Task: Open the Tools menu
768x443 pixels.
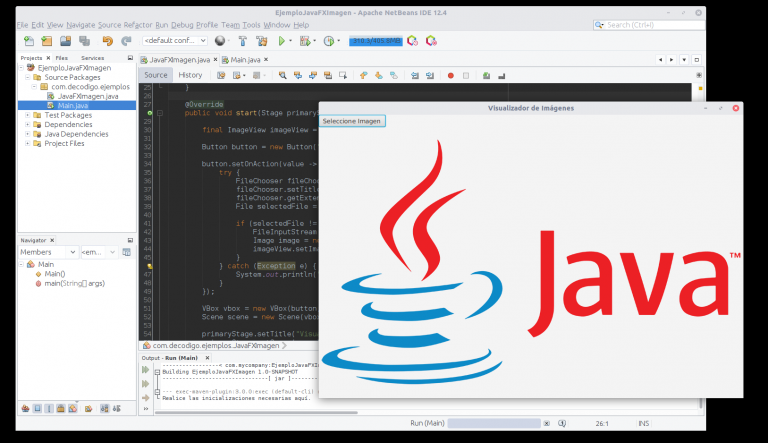Action: (251, 25)
